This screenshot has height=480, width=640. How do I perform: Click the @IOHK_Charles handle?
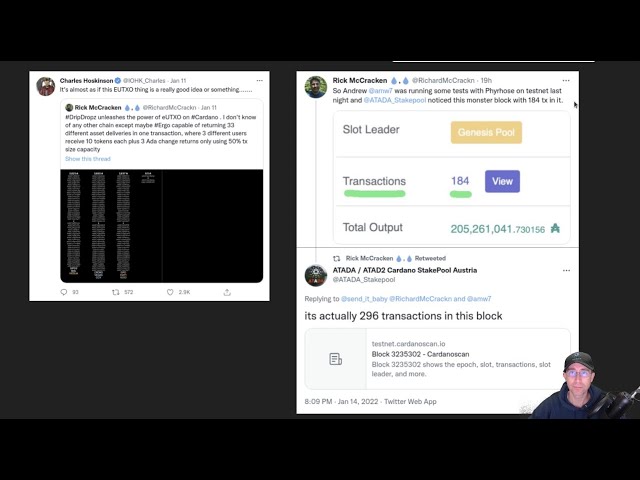pyautogui.click(x=144, y=80)
